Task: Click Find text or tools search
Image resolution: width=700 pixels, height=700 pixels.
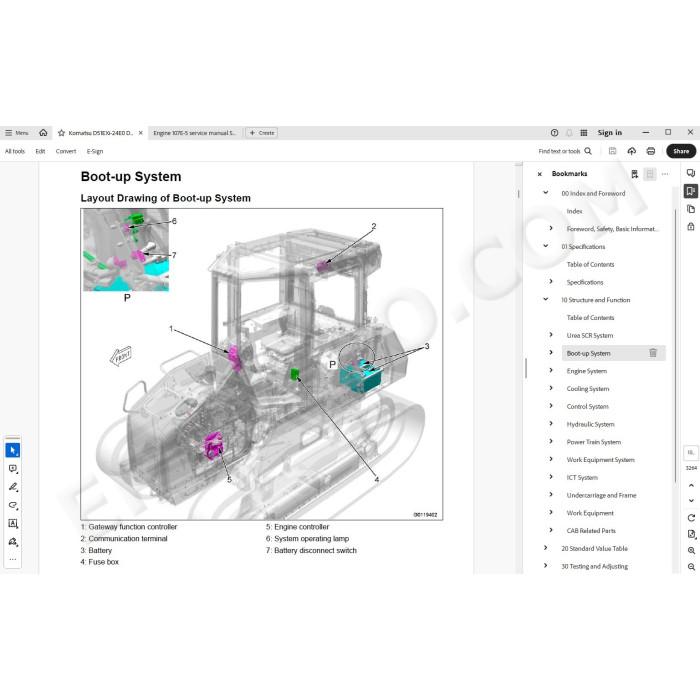Action: pos(565,151)
